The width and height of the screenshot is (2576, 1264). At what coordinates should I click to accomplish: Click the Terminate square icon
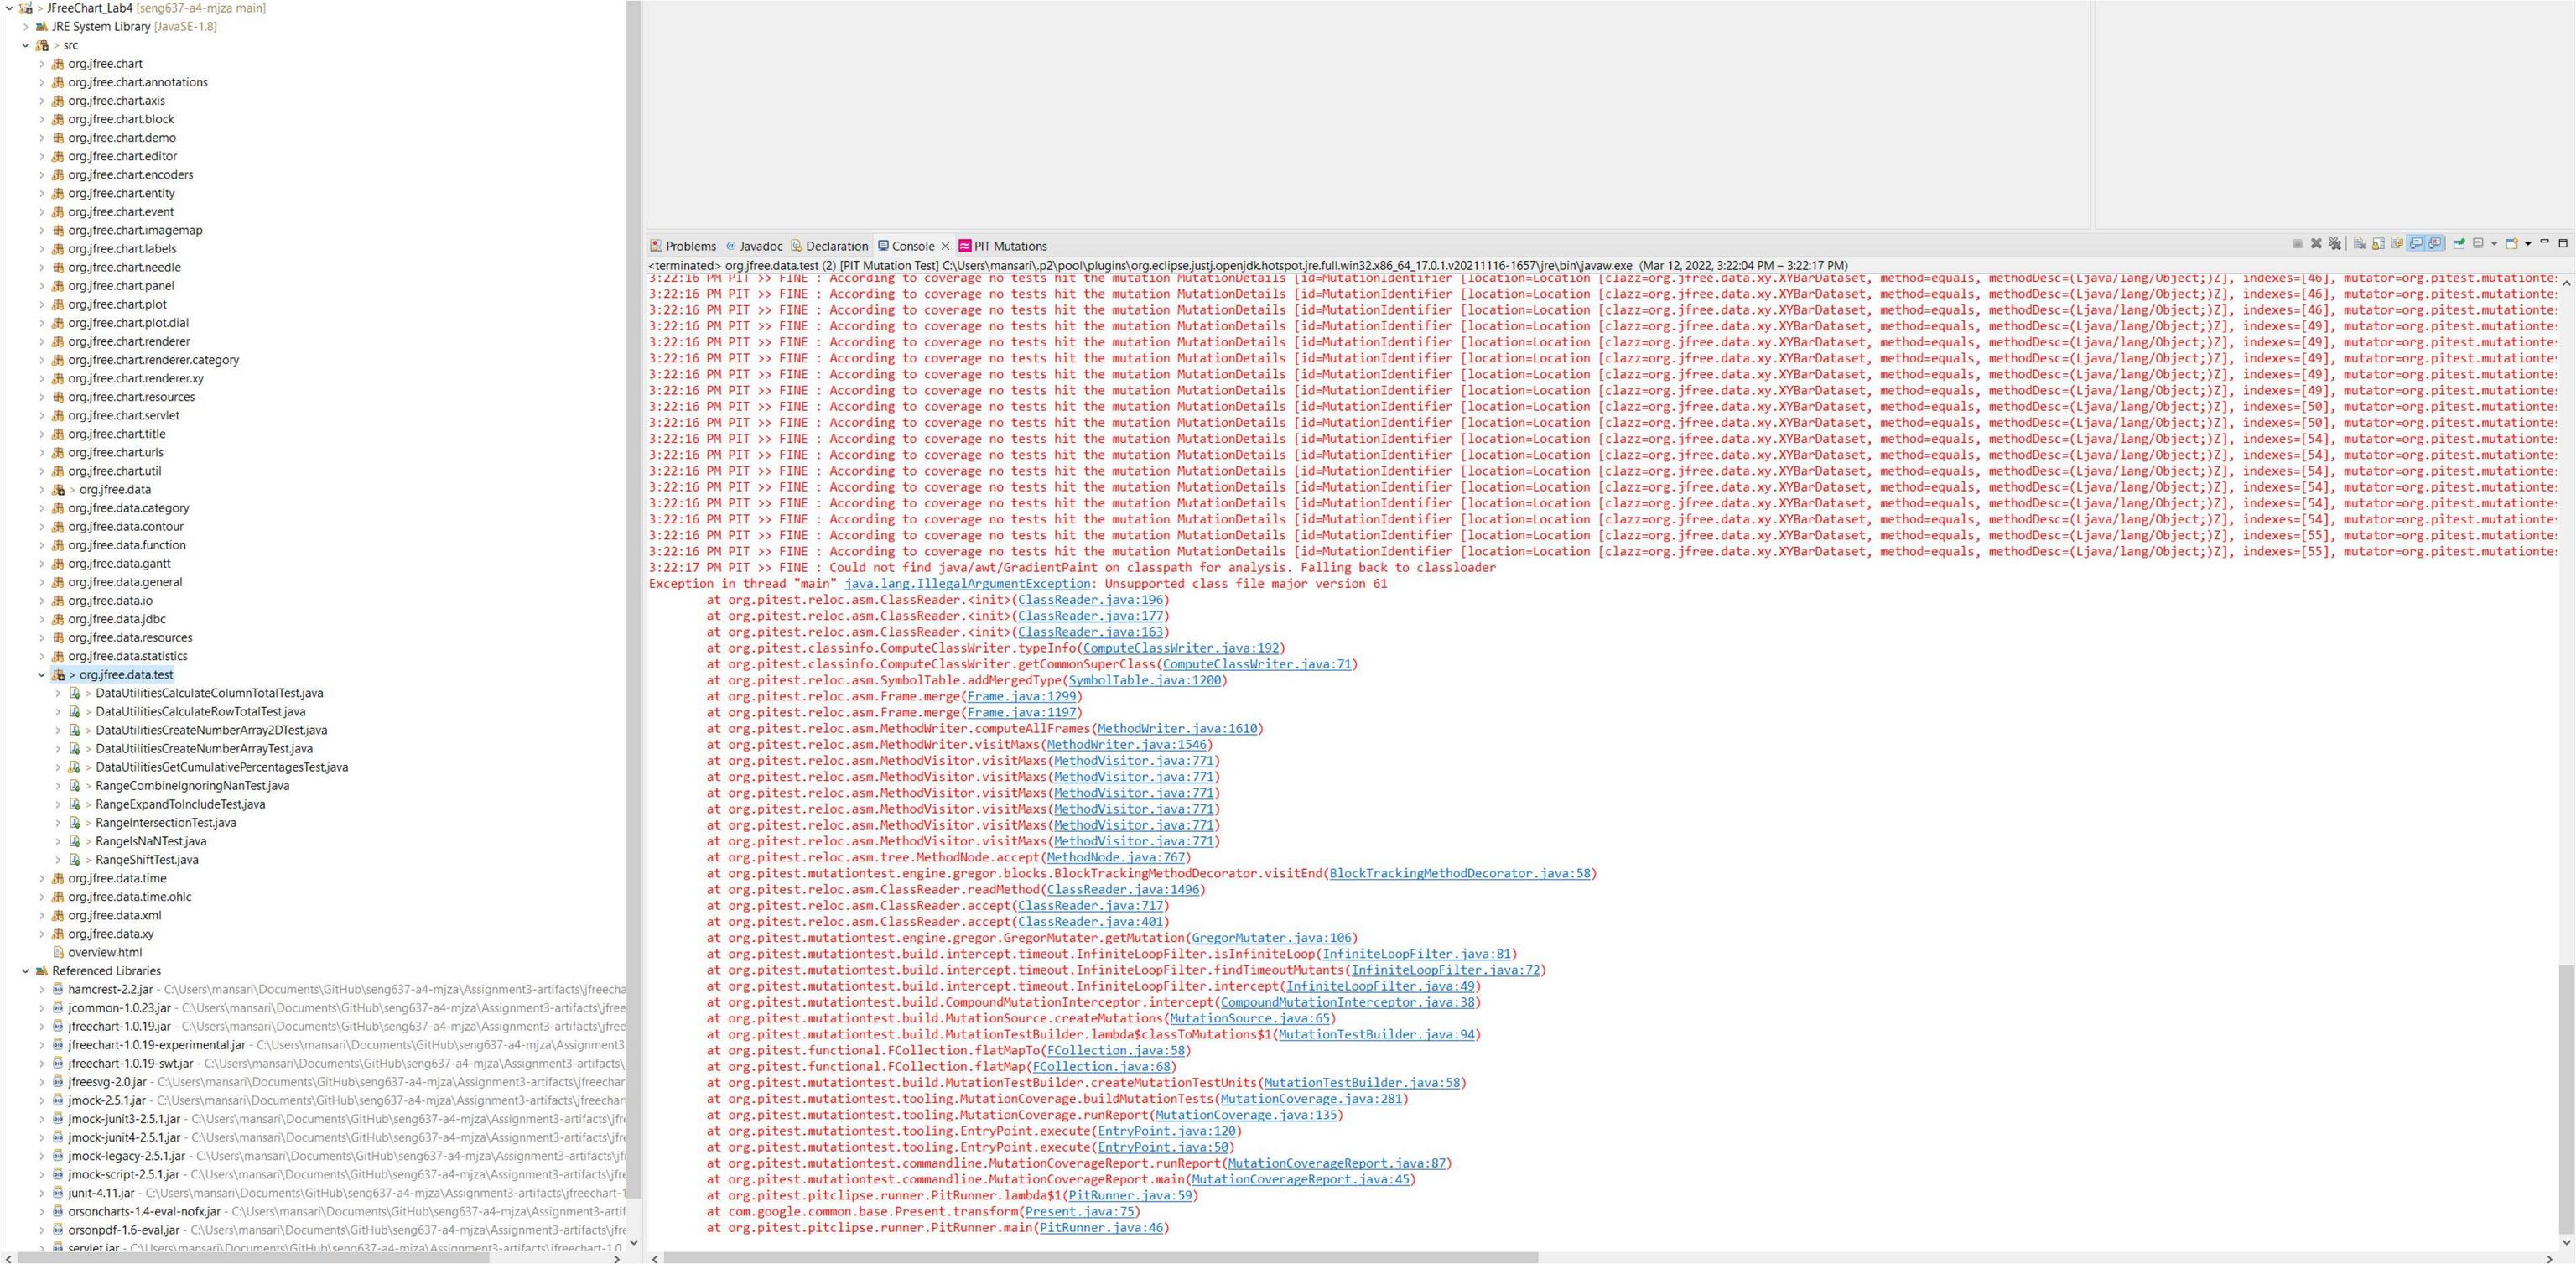(x=2298, y=244)
